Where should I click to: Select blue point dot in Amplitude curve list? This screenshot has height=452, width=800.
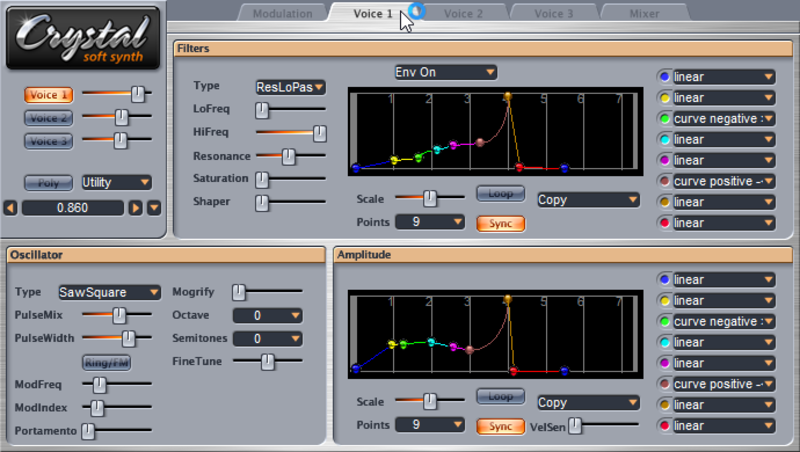click(x=664, y=280)
